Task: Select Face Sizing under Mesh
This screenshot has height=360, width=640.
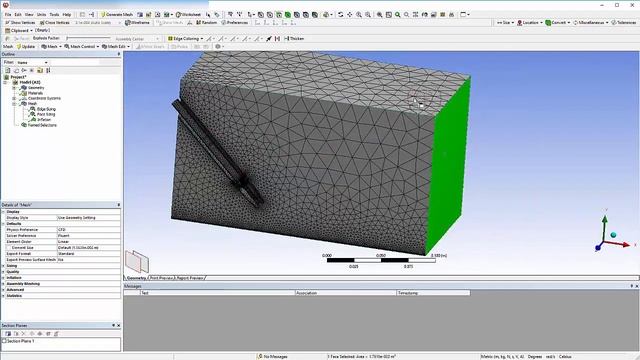Action: tap(46, 114)
